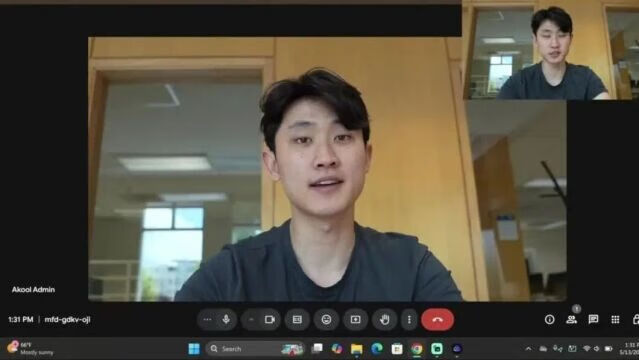Click the Windows taskbar Search box
This screenshot has width=639, height=360.
pos(256,349)
